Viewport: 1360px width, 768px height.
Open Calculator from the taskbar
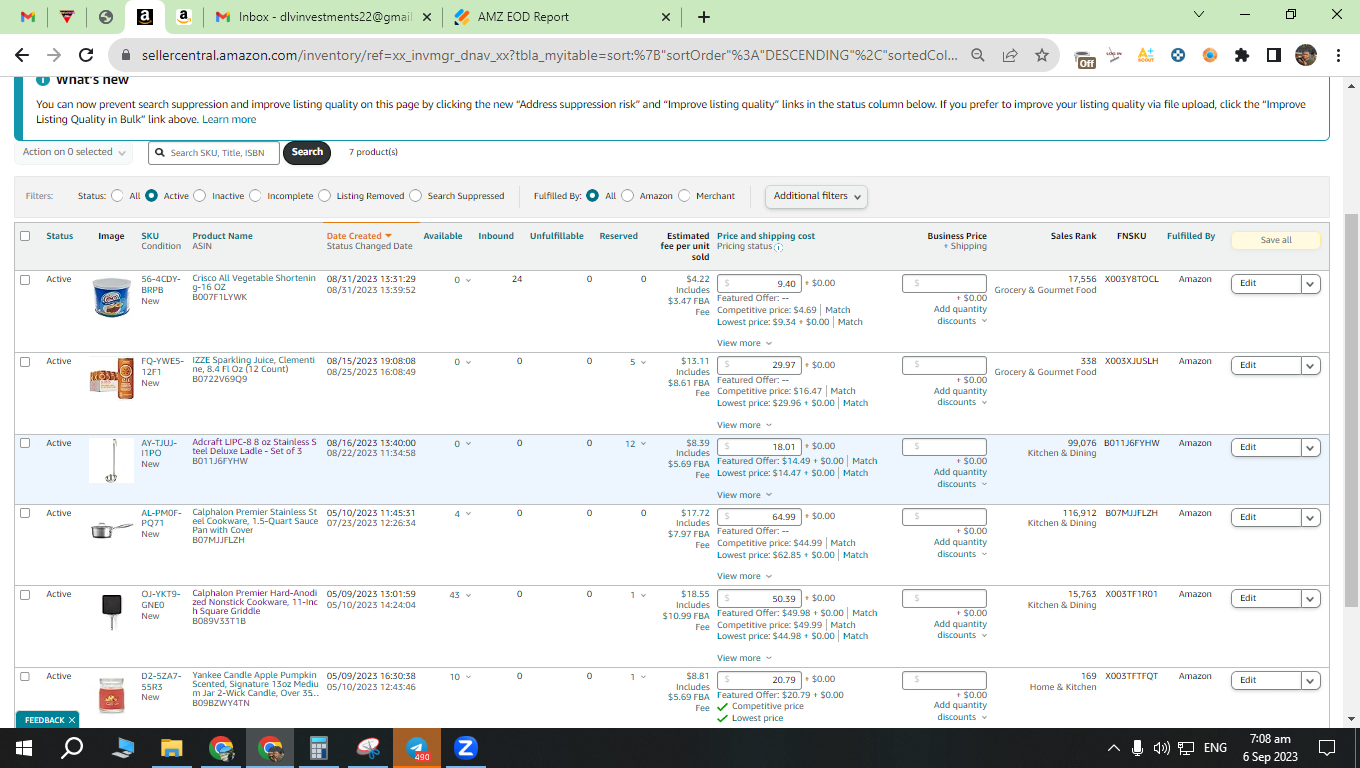[x=319, y=747]
